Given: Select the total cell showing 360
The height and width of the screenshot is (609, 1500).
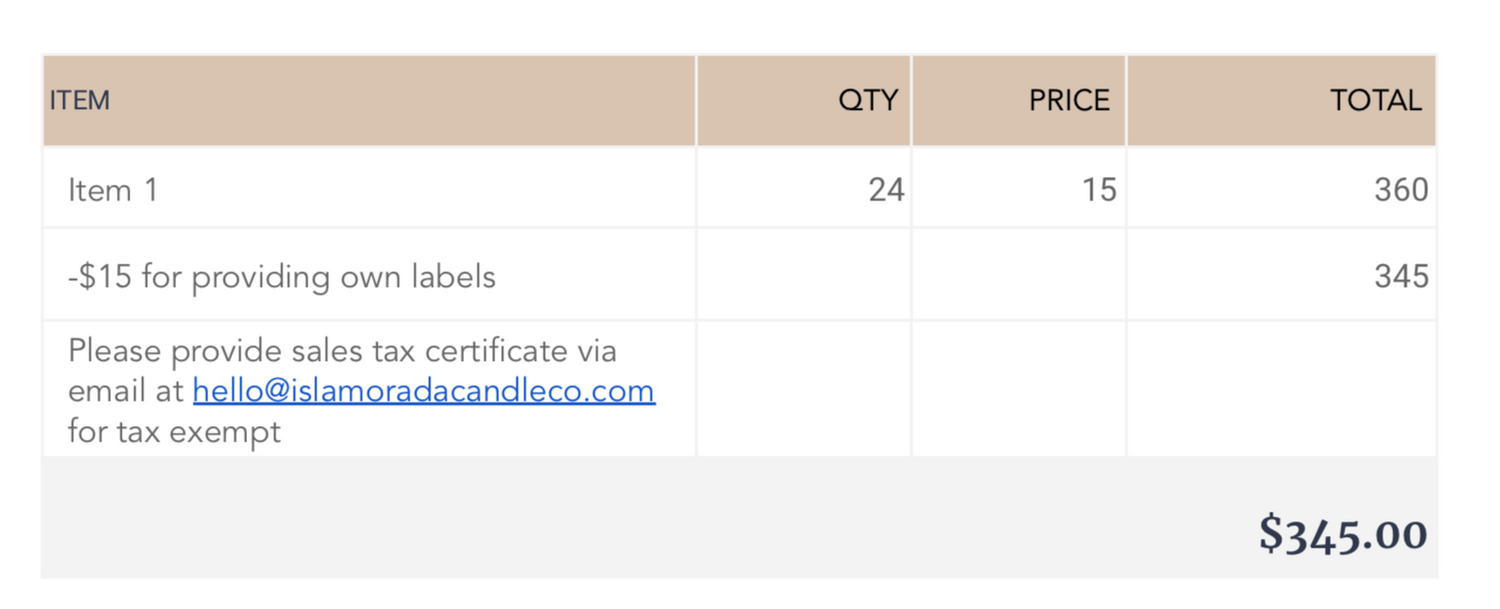Looking at the screenshot, I should click(1282, 188).
